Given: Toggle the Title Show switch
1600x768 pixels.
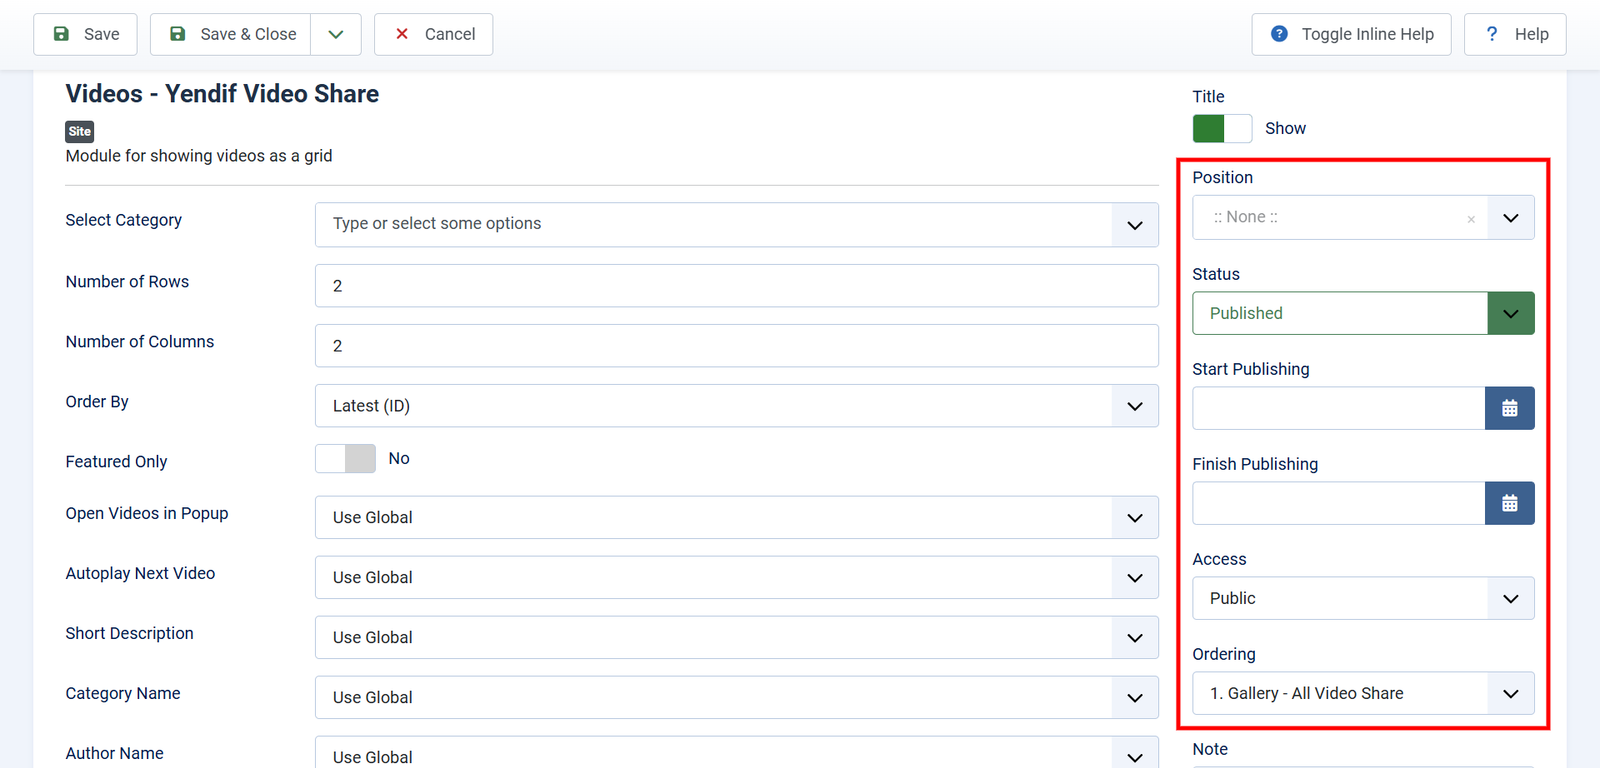Looking at the screenshot, I should click(x=1222, y=128).
